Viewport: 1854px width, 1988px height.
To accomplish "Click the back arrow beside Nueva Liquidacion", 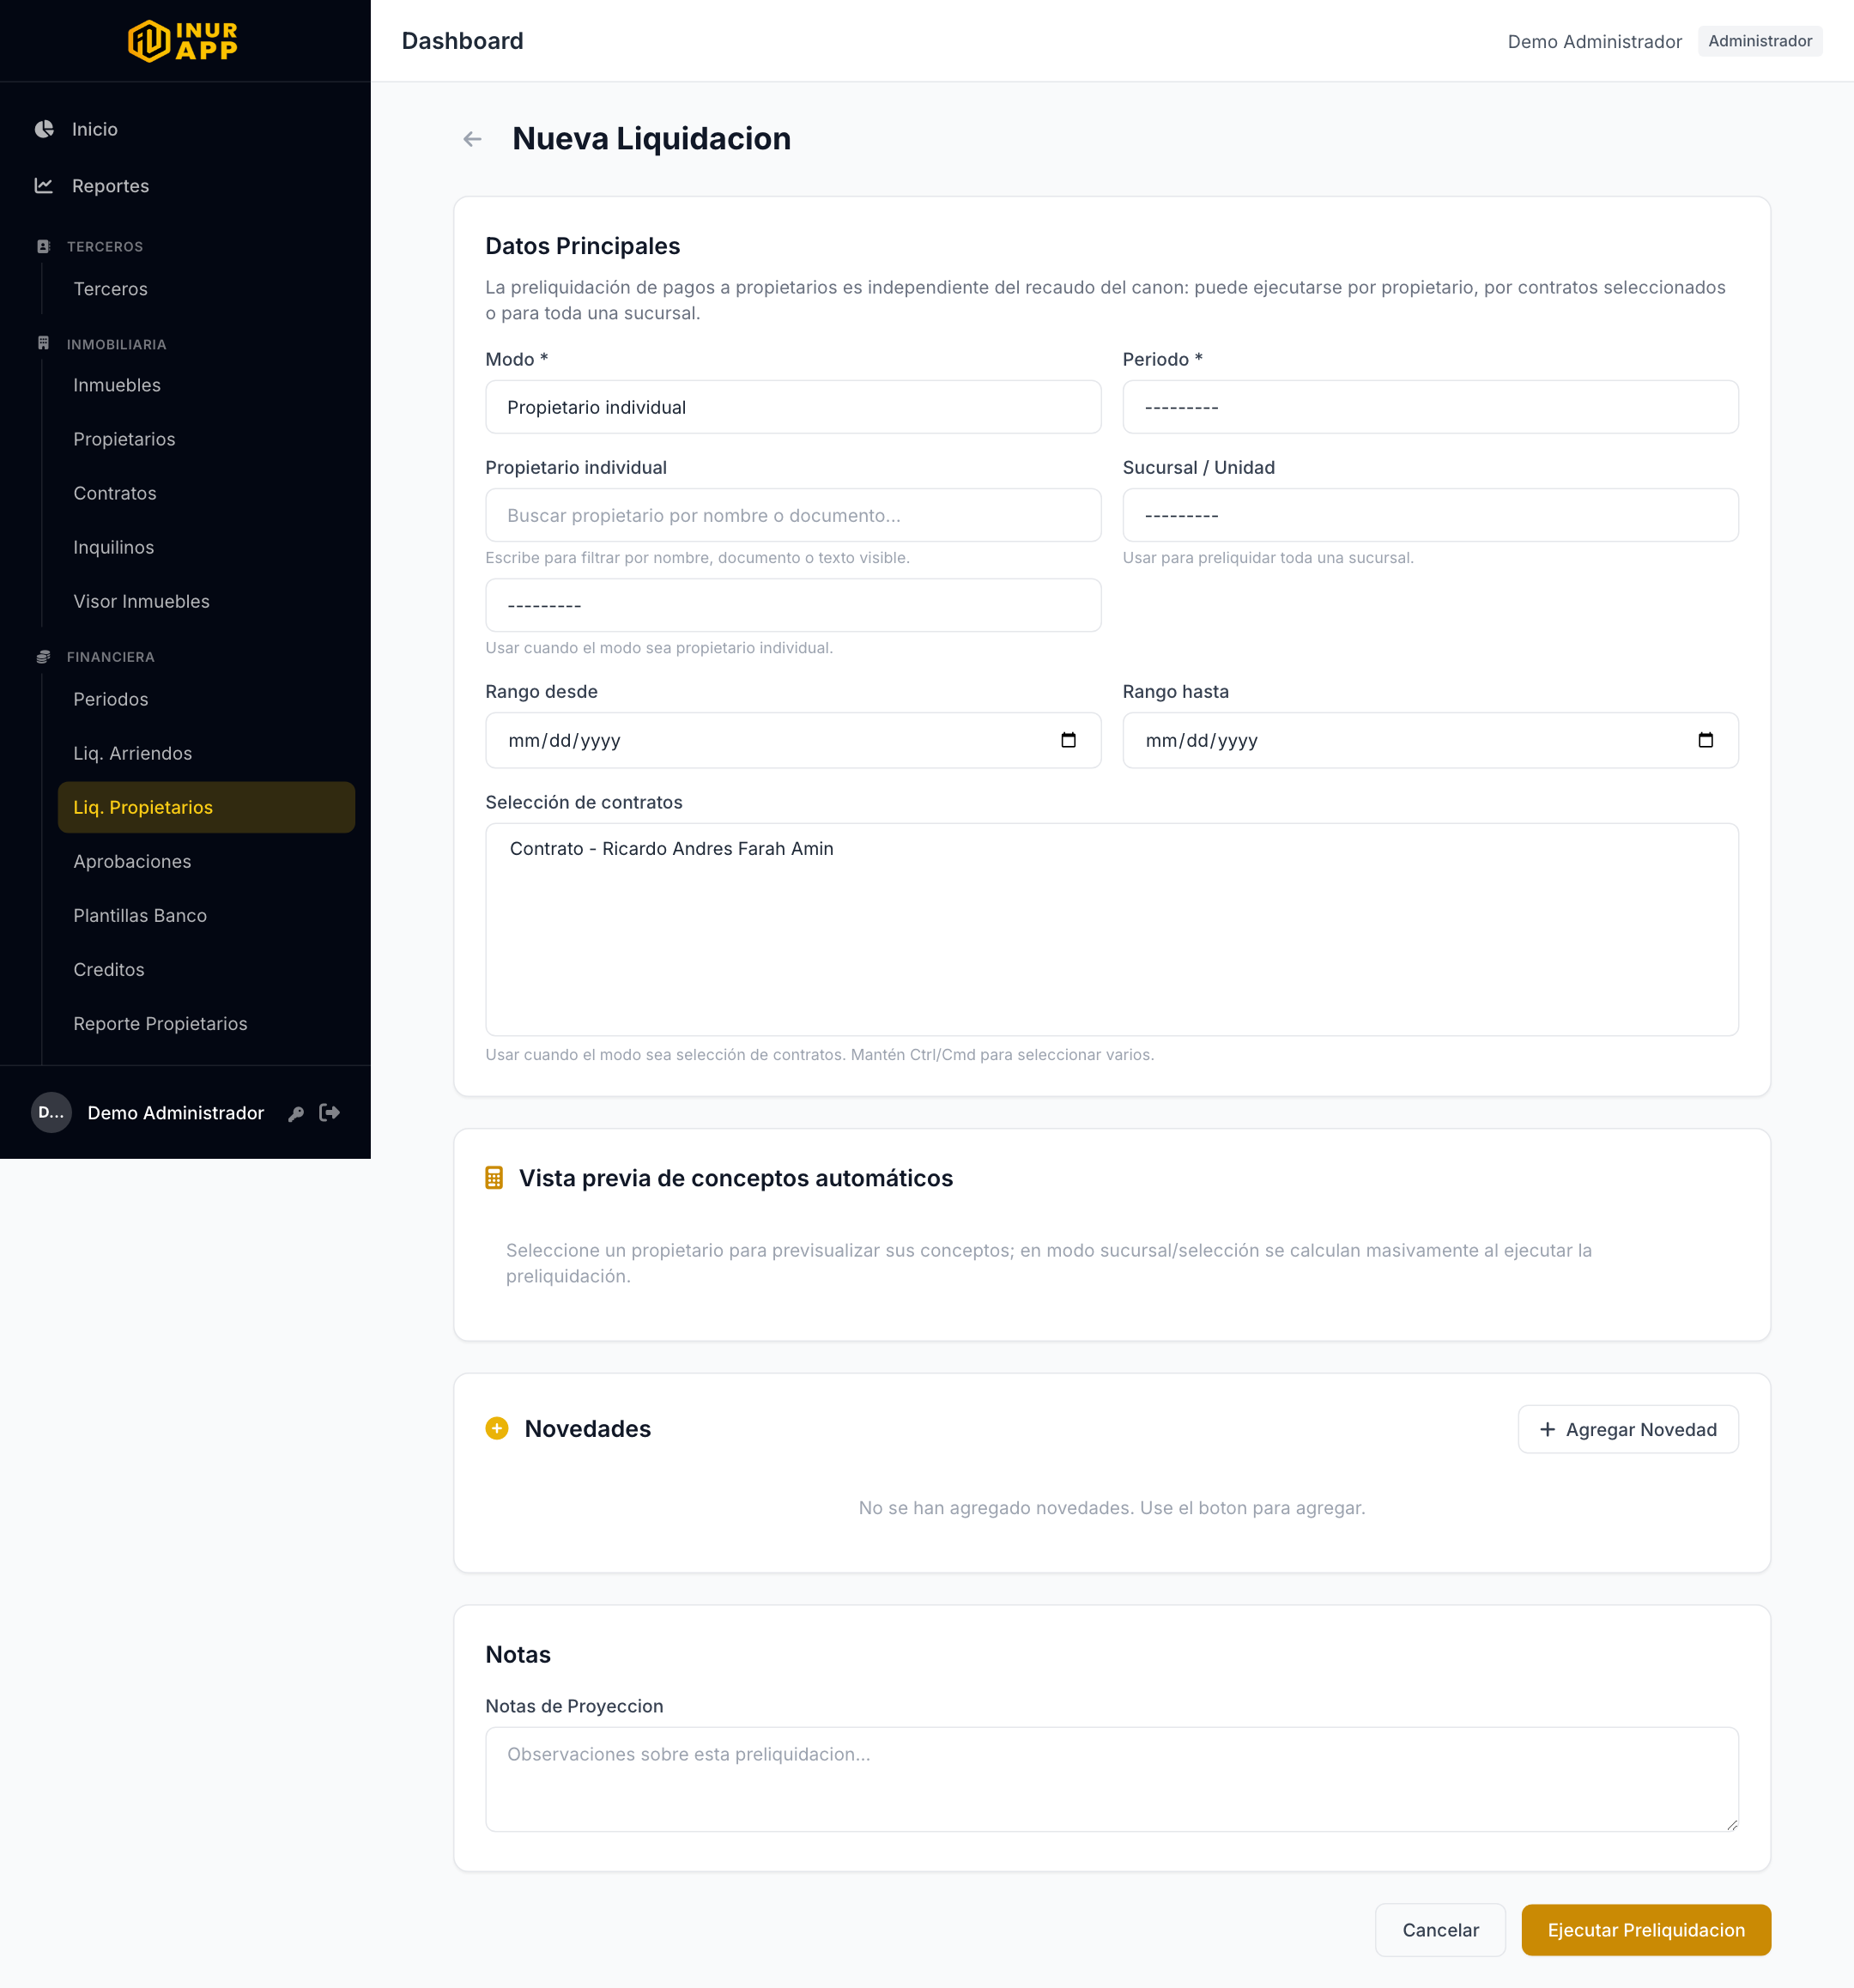I will point(473,139).
